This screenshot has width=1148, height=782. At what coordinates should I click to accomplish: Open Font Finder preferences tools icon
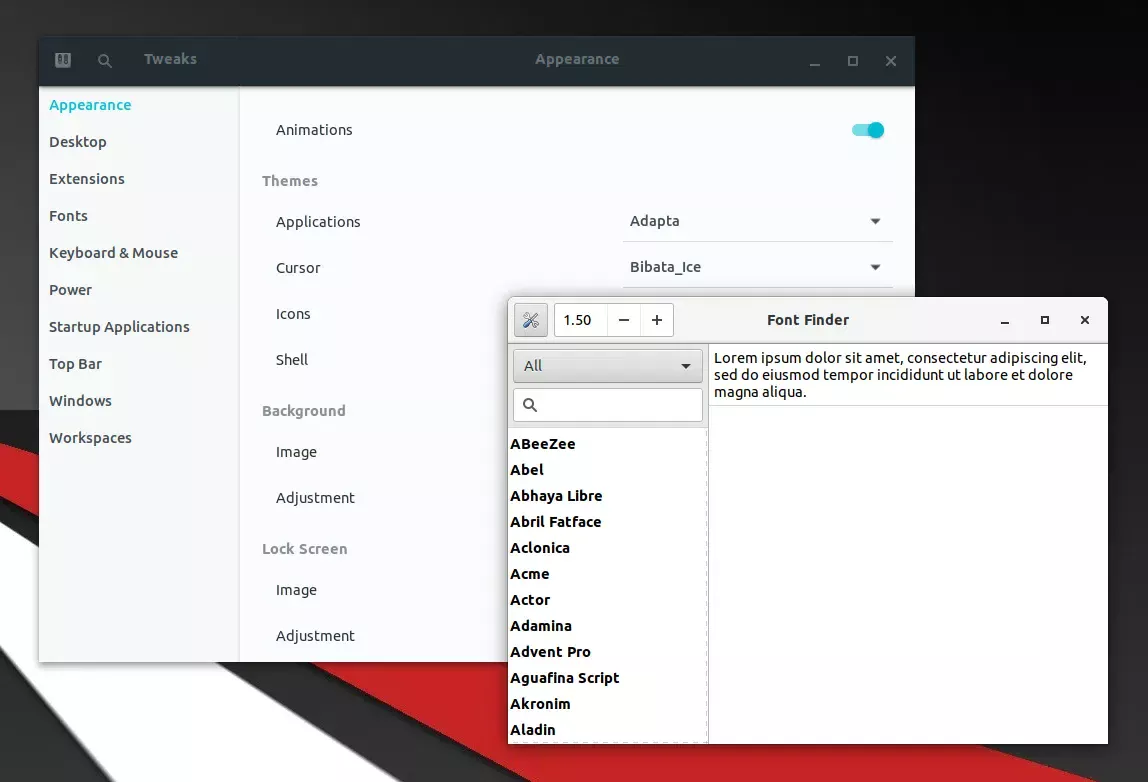pos(531,320)
